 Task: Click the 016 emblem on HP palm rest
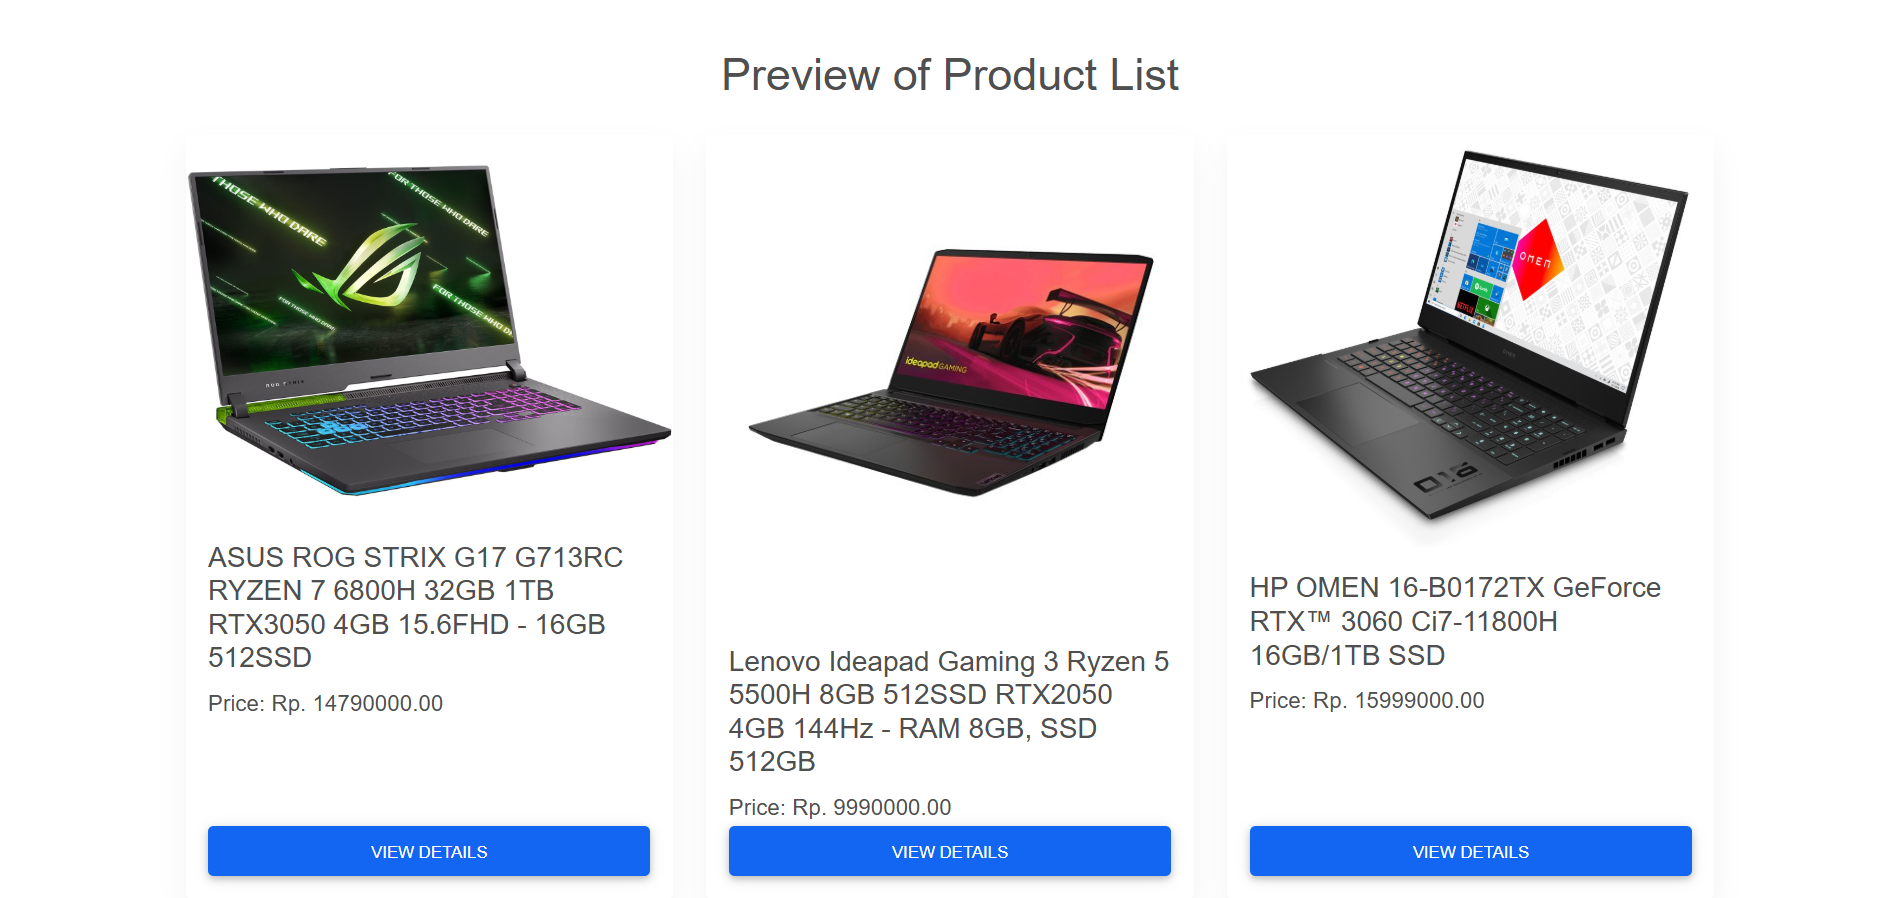(1445, 478)
